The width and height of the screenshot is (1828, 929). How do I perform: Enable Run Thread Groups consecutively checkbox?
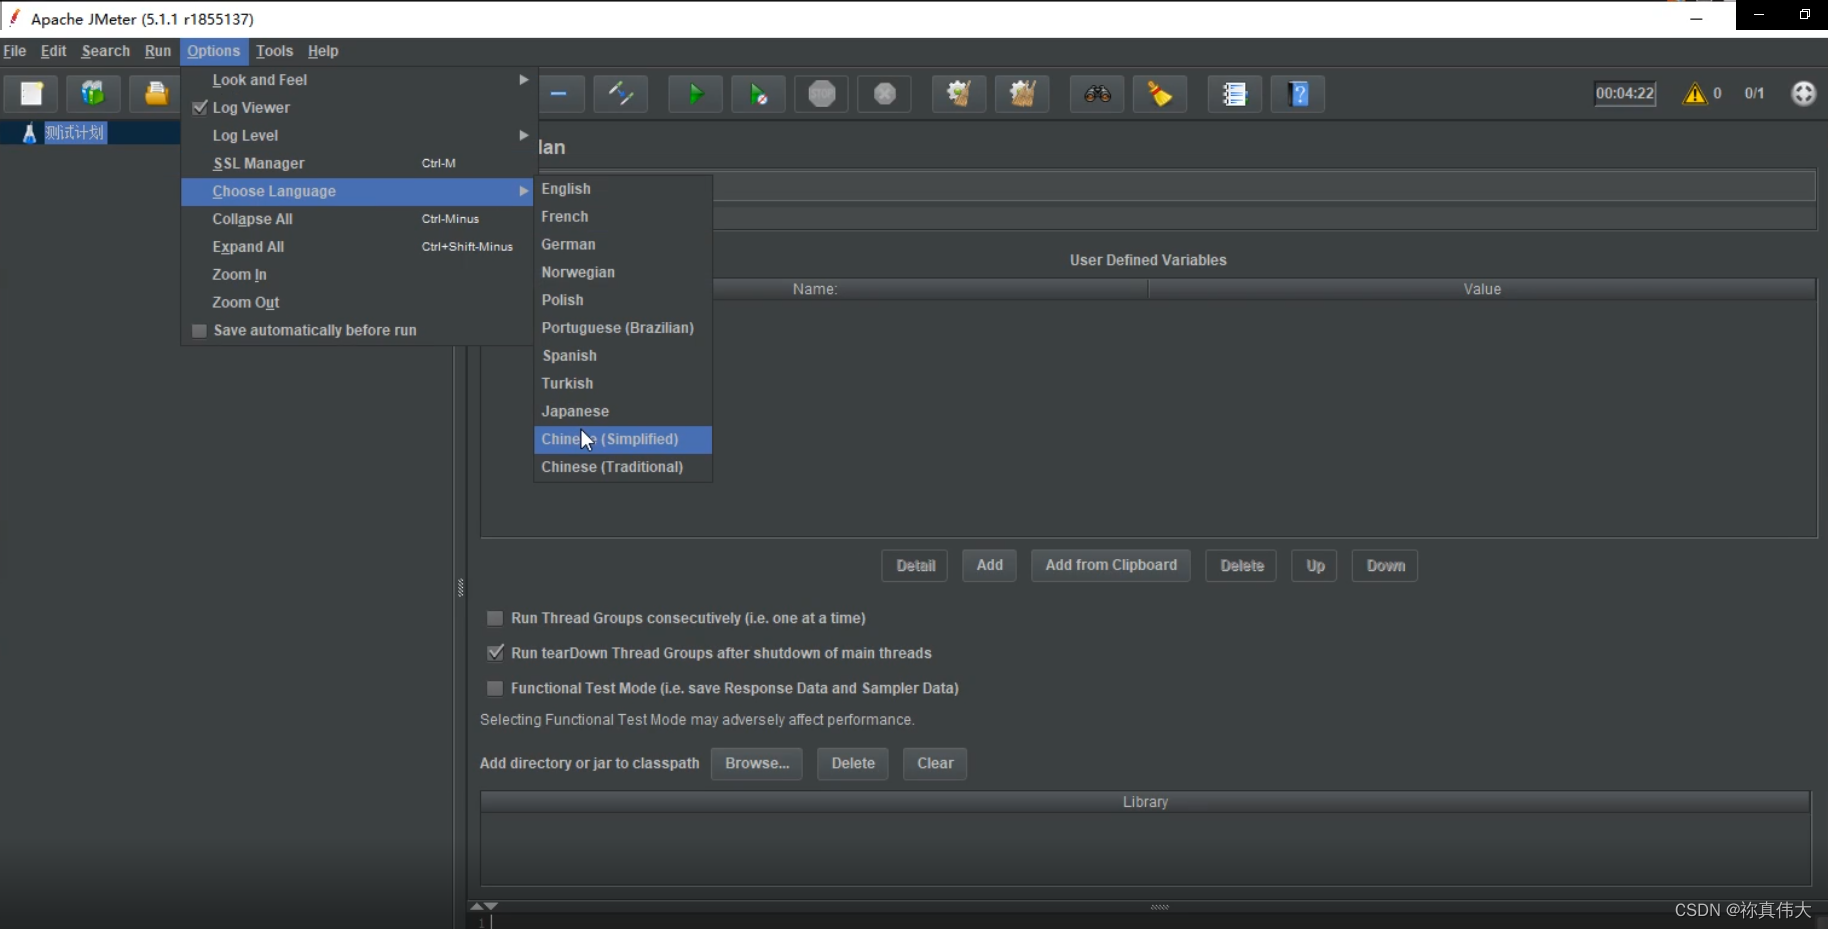pos(495,618)
